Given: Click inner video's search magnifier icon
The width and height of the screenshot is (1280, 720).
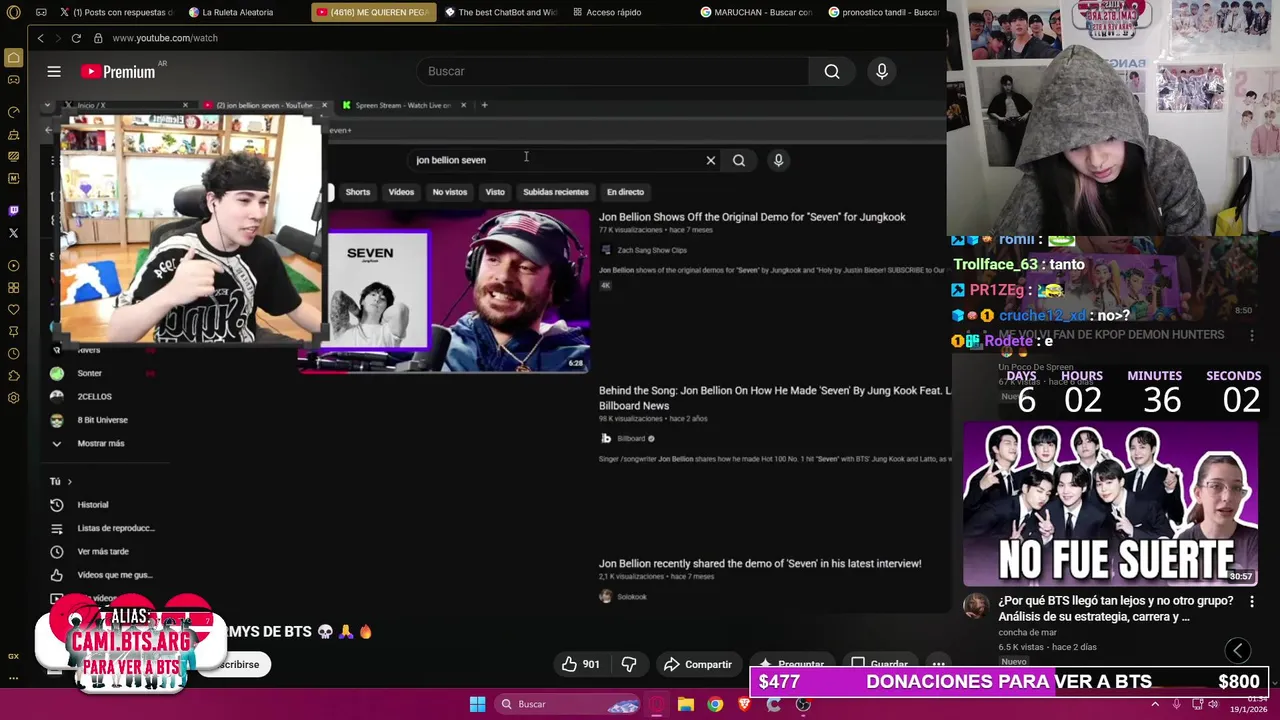Looking at the screenshot, I should (x=739, y=160).
